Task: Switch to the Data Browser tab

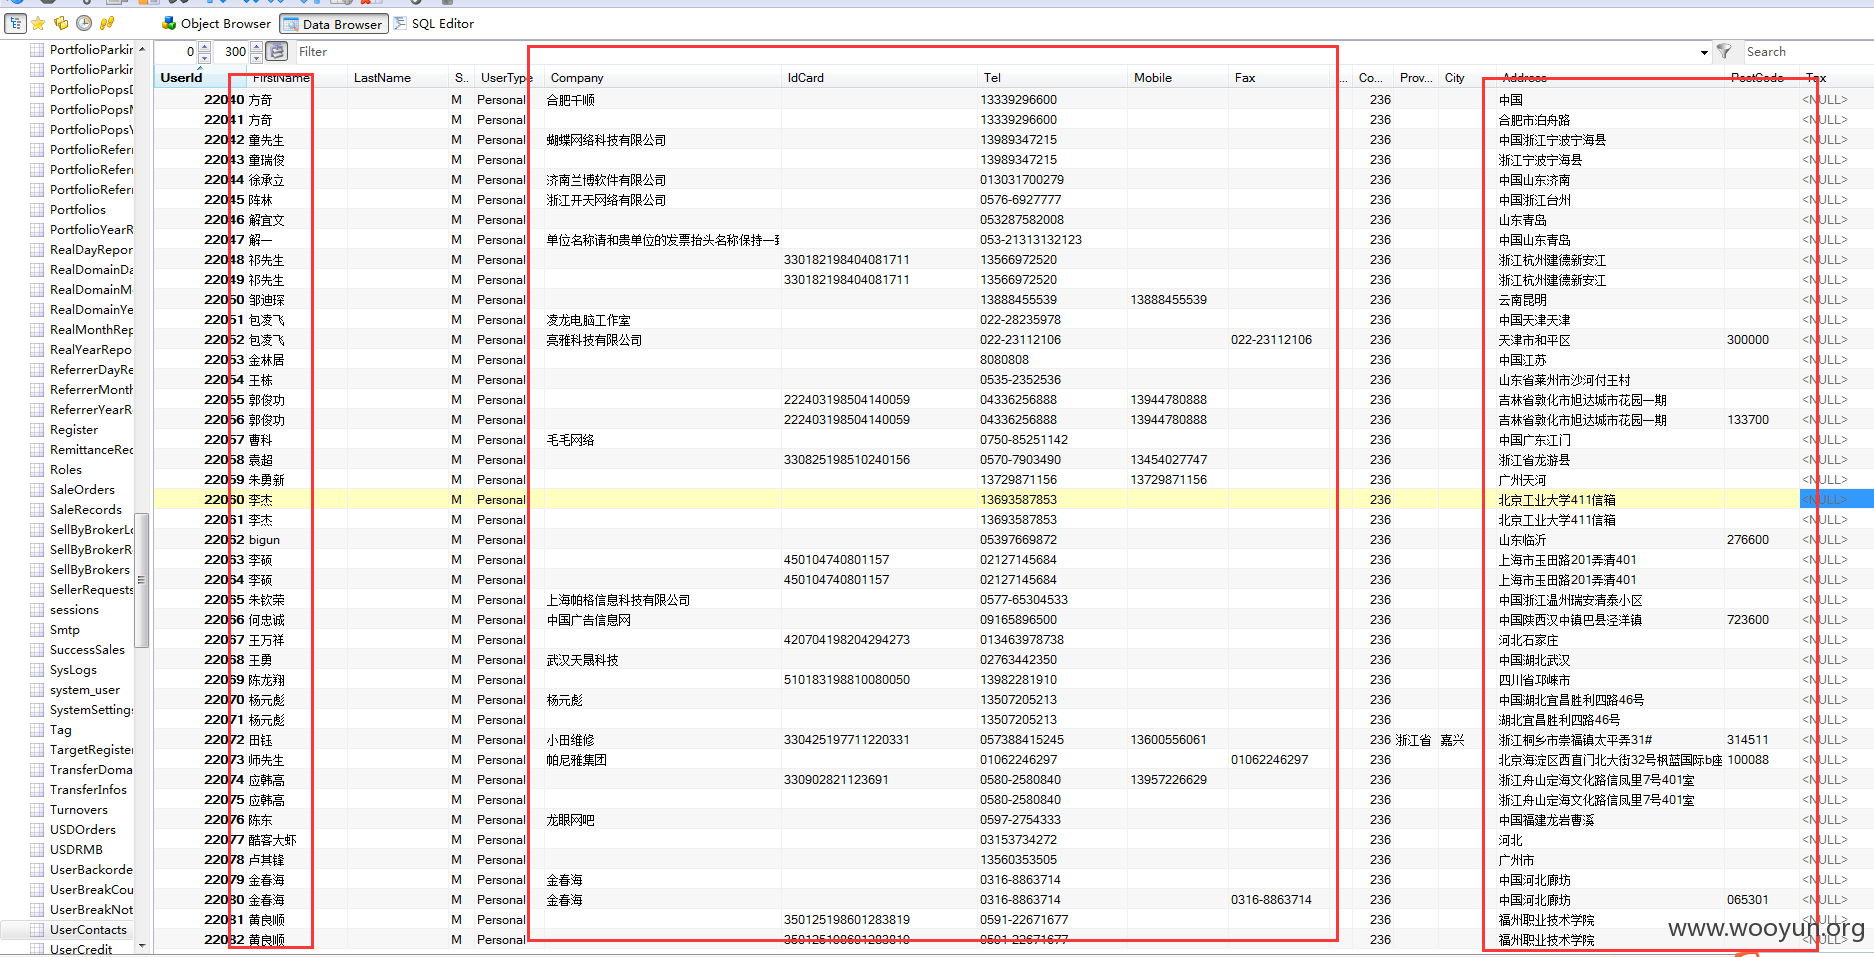Action: [x=333, y=24]
